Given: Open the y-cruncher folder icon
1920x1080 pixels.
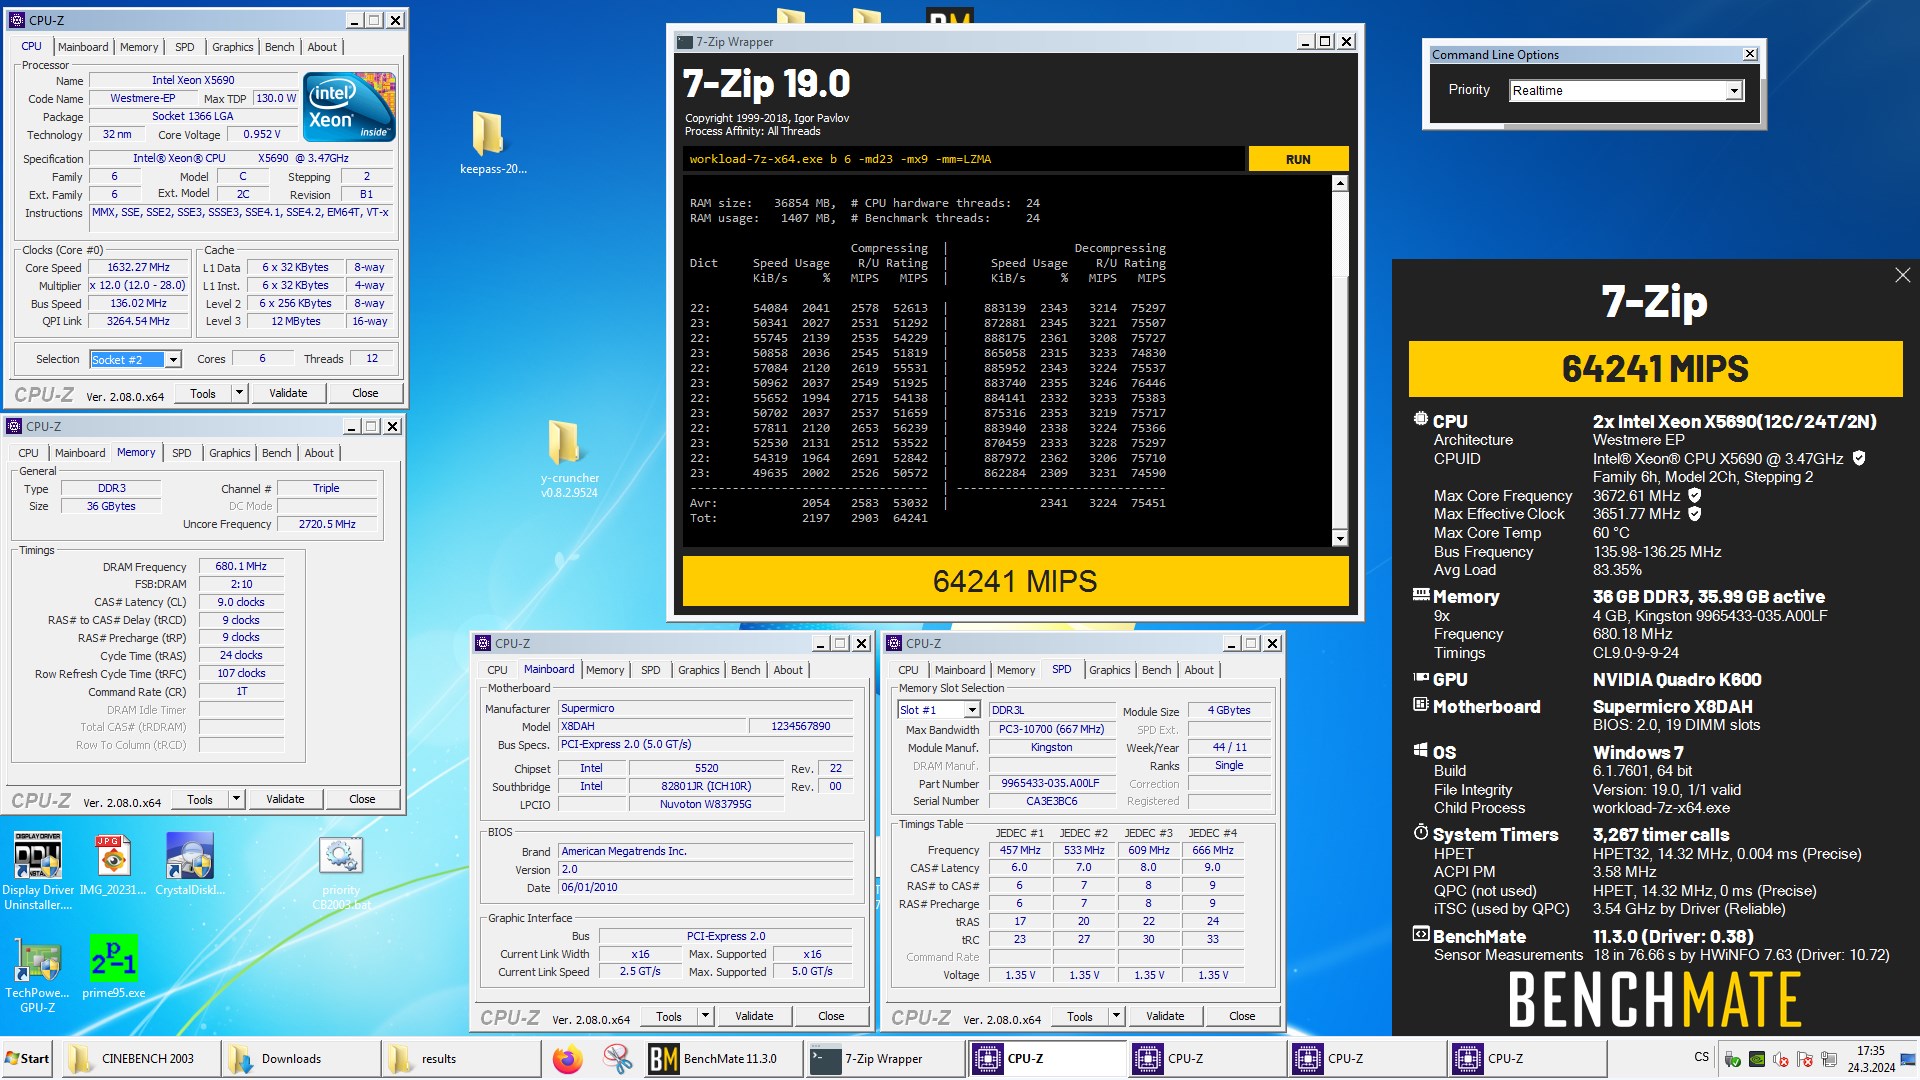Looking at the screenshot, I should [x=565, y=442].
